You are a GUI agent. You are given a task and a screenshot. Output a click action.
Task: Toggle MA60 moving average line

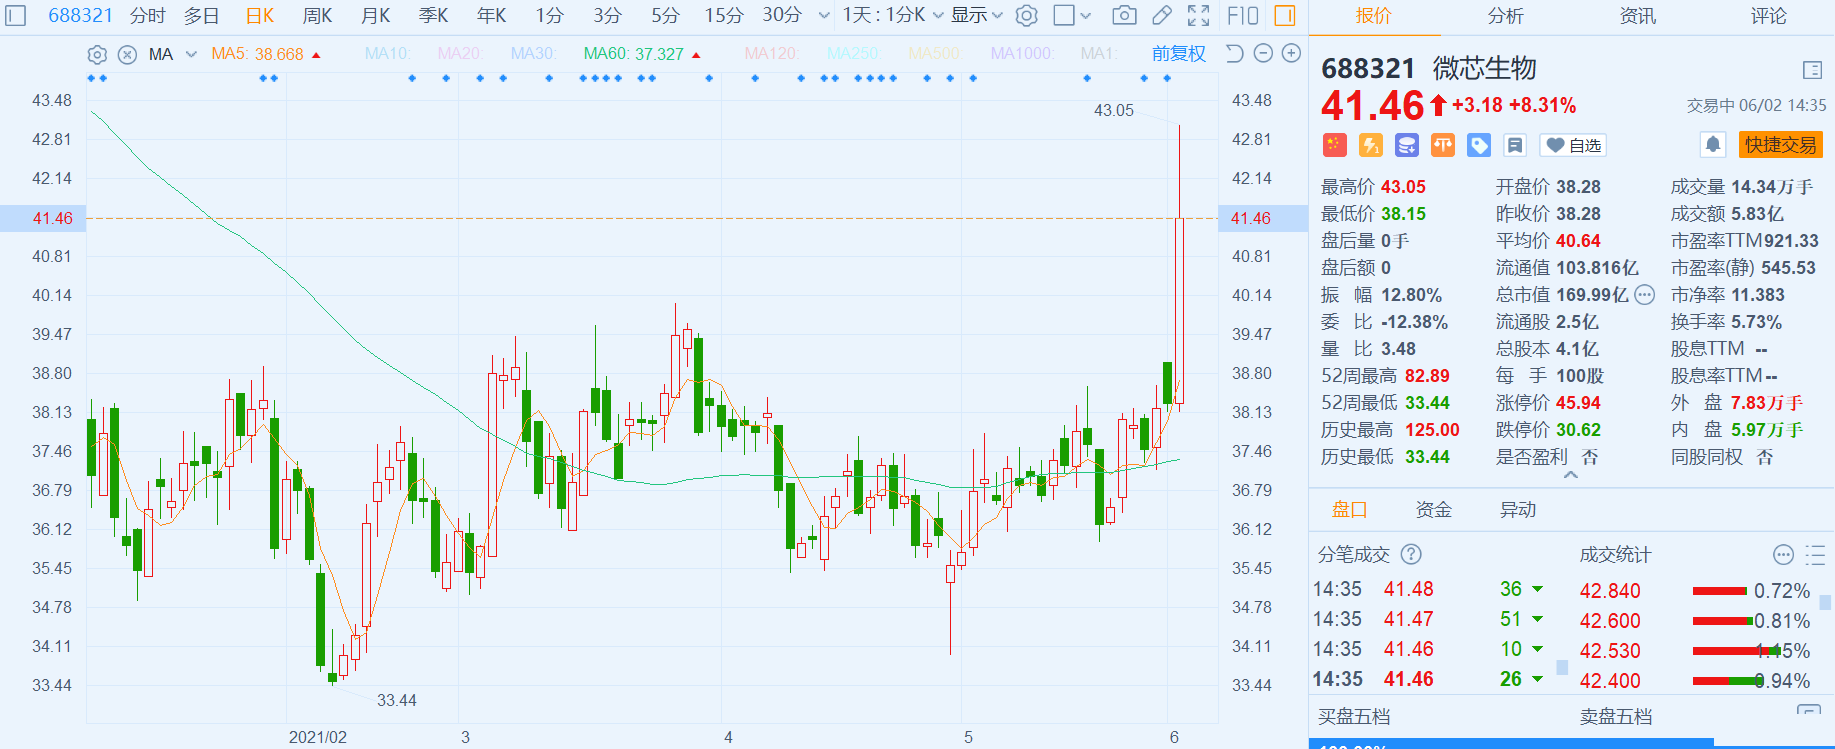(634, 54)
